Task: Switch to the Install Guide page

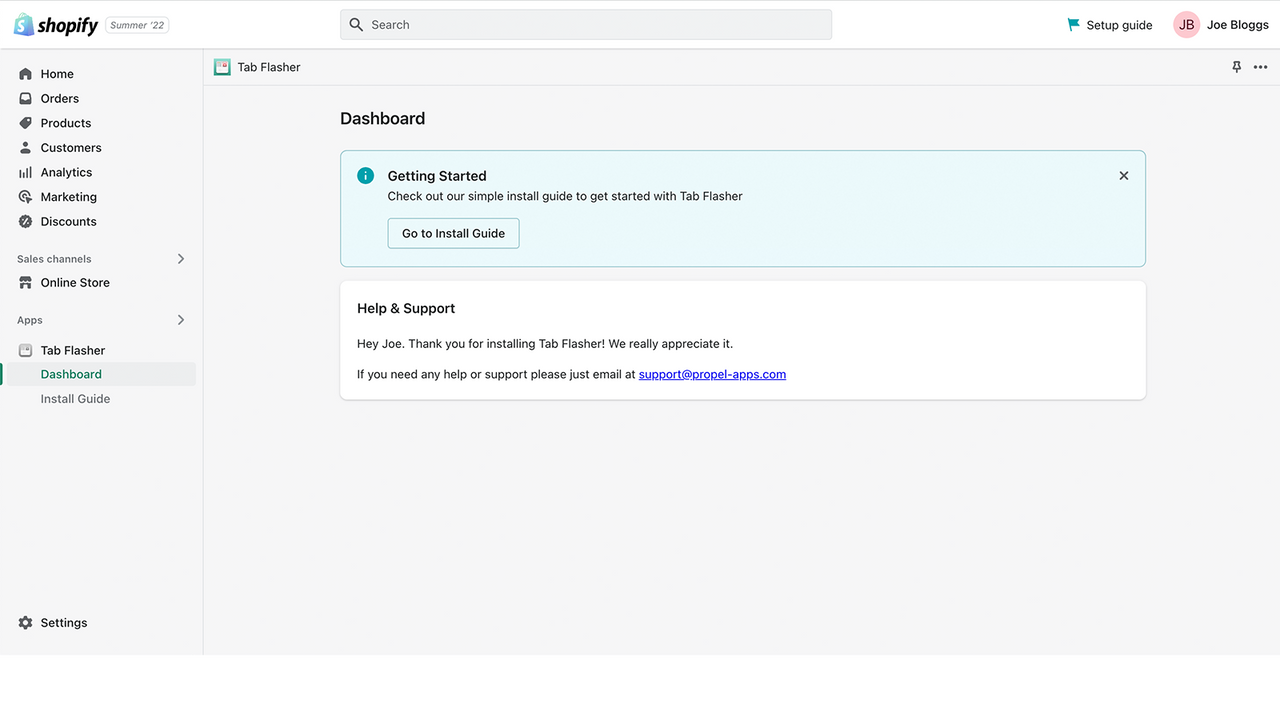Action: pyautogui.click(x=75, y=398)
